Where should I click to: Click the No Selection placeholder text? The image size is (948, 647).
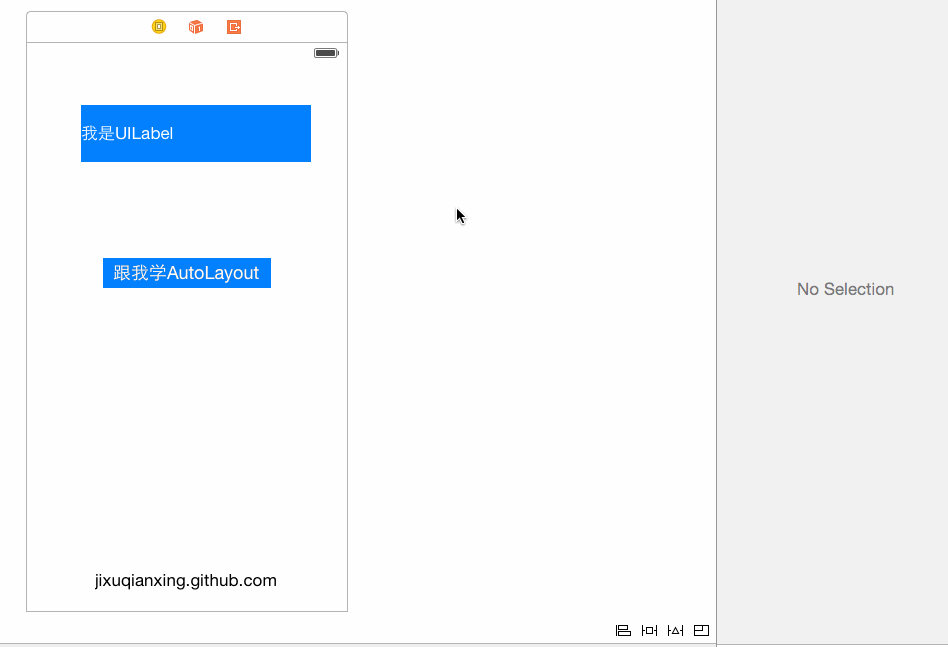click(x=845, y=289)
